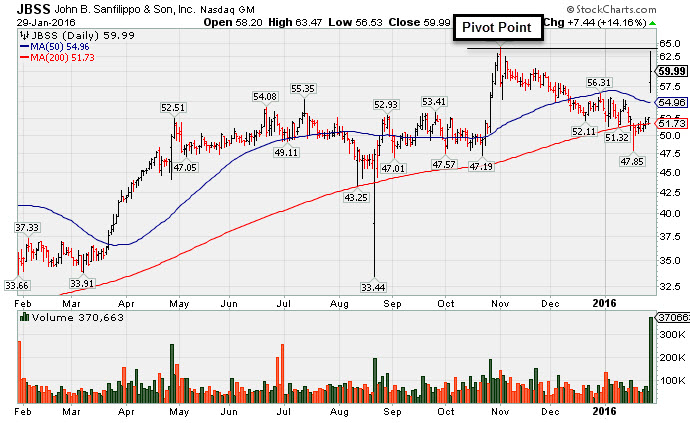Click the 370663 volume flag on the volume axis
Viewport: 690px width, 423px height.
(673, 317)
